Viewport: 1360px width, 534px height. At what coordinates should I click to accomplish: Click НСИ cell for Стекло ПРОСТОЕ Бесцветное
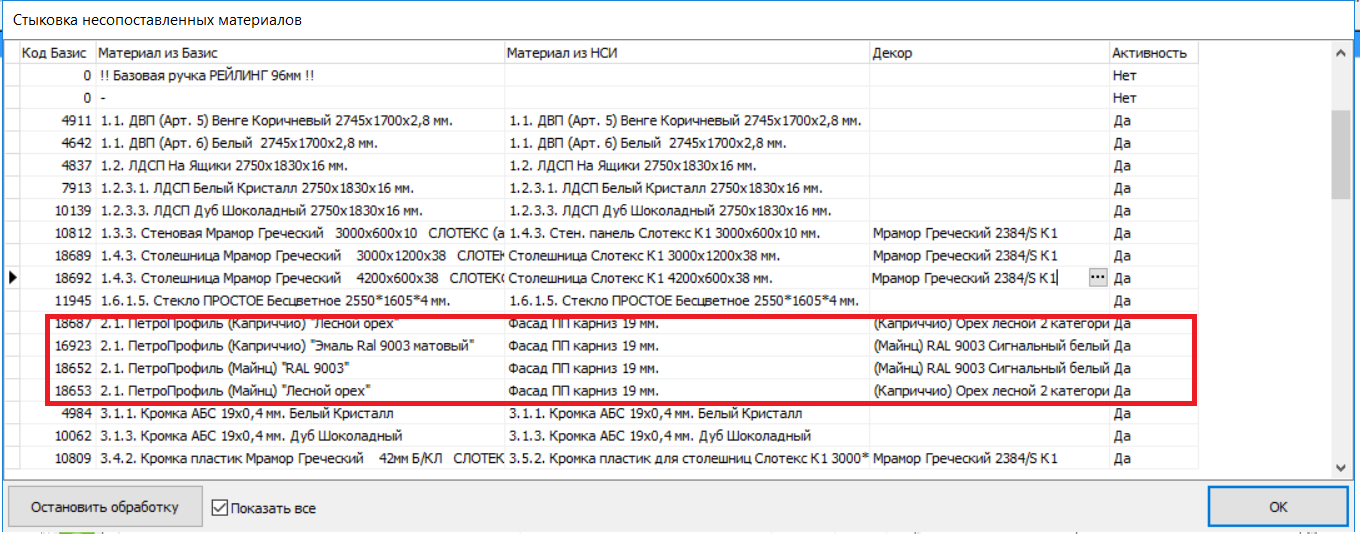(x=686, y=301)
